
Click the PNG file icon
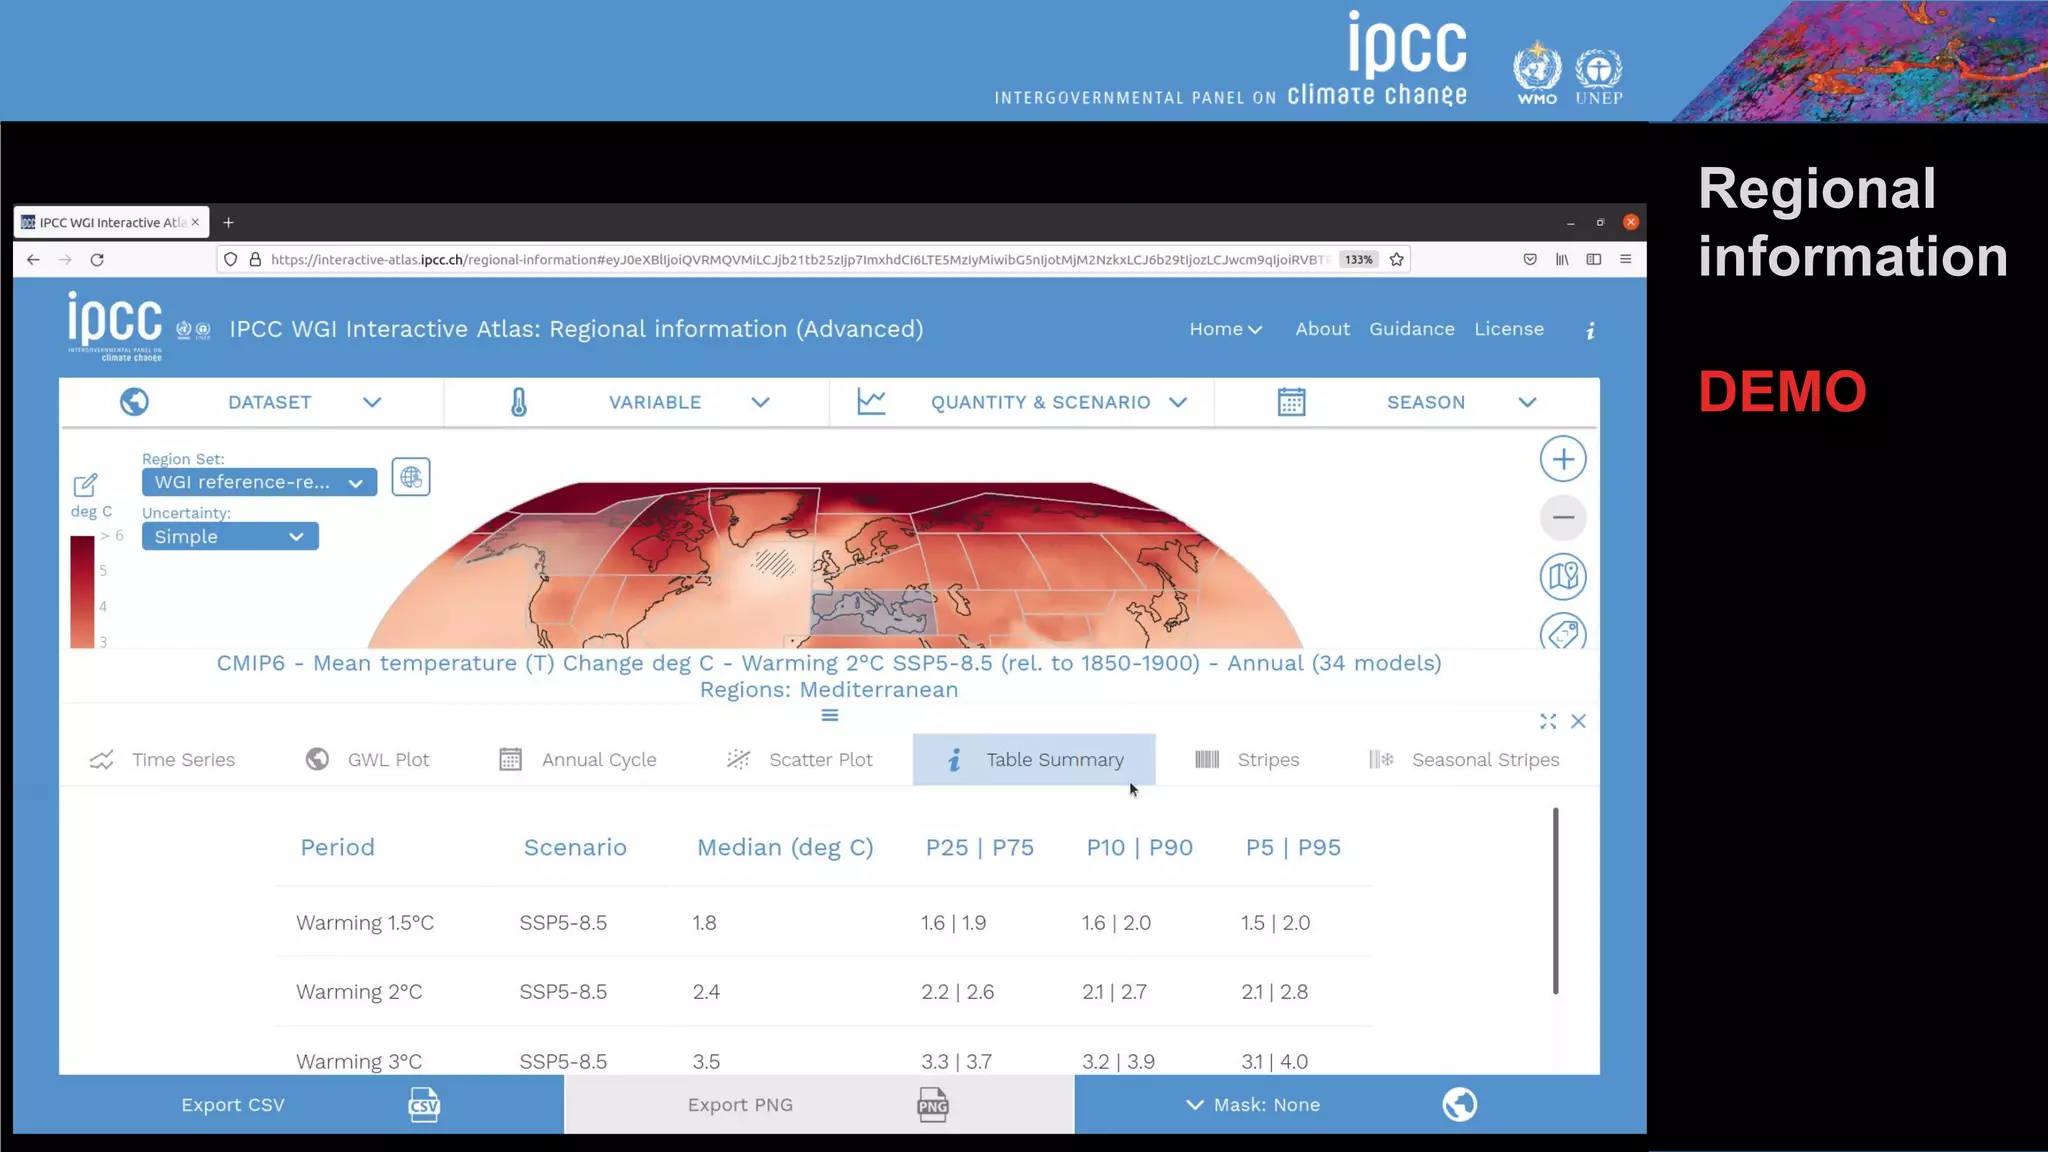click(x=932, y=1105)
